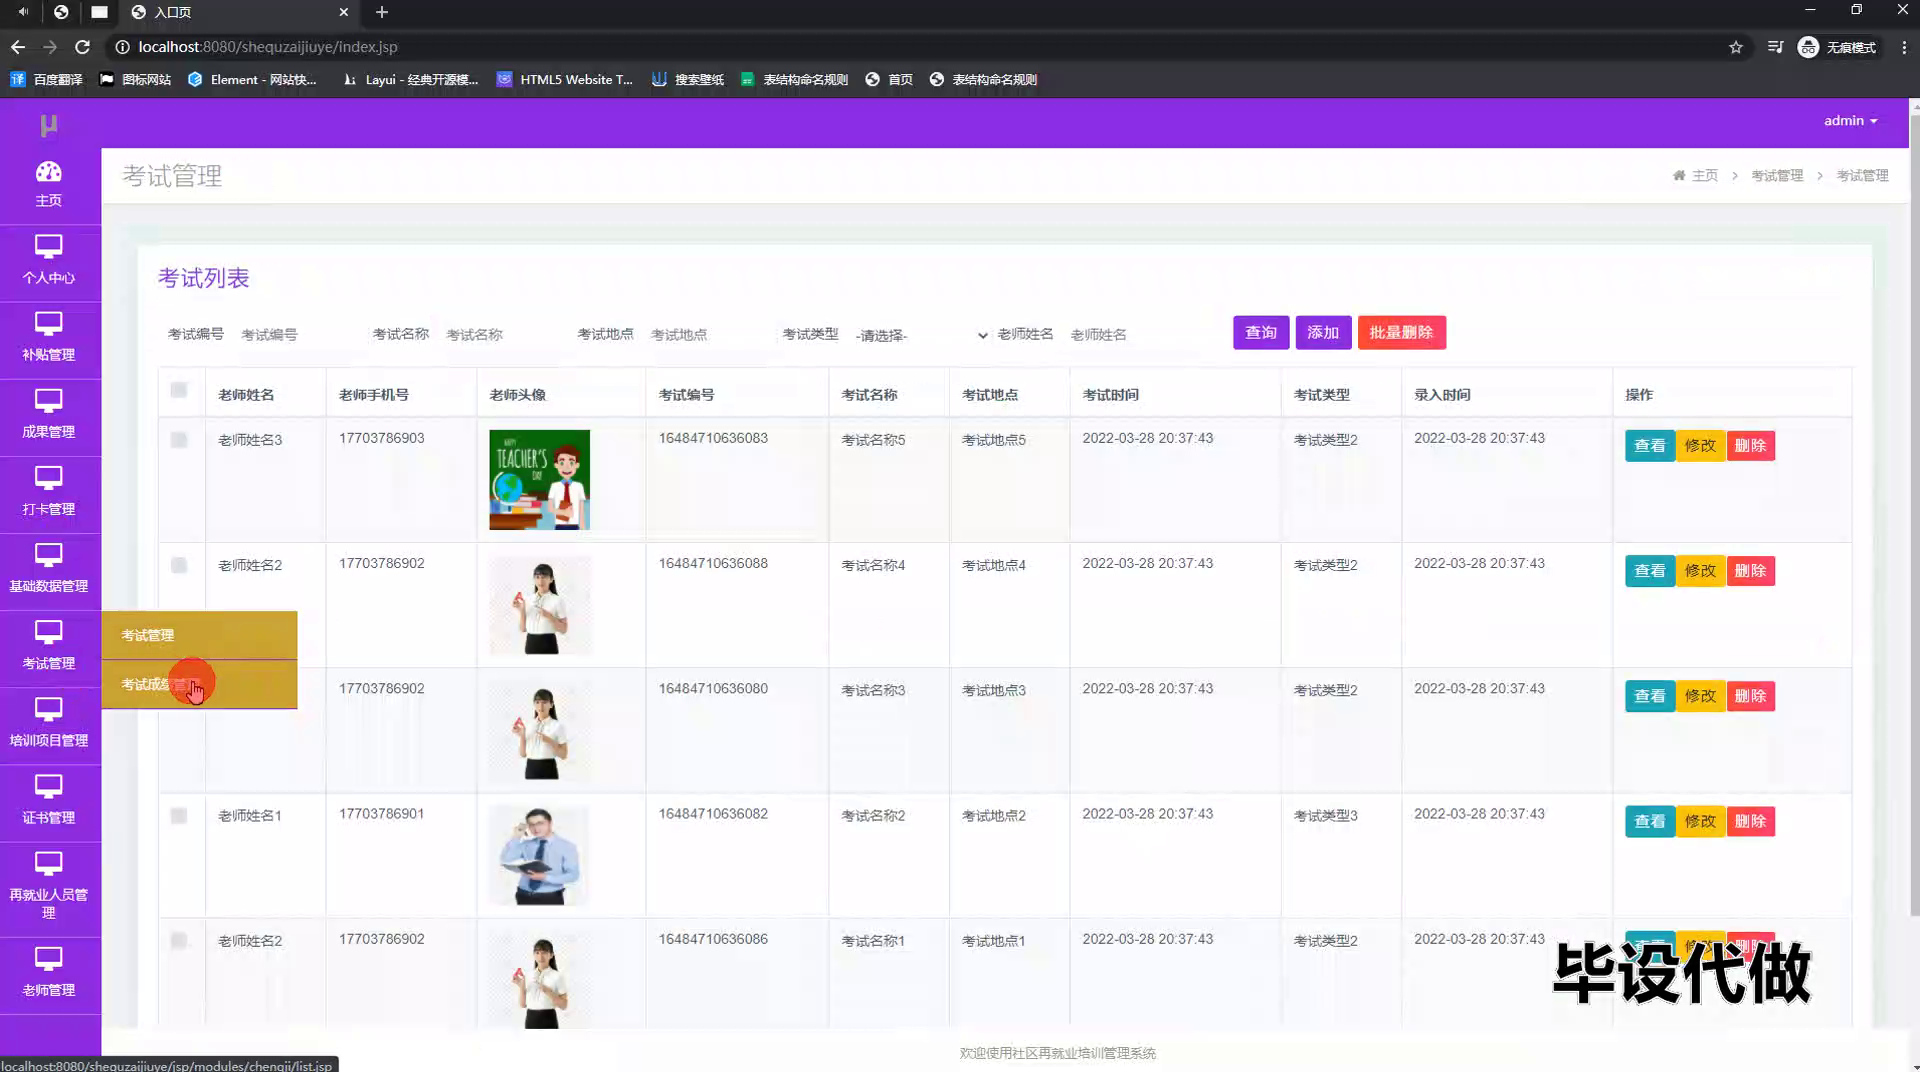Check the row for 考试名称2
This screenshot has height=1072, width=1920.
click(x=179, y=816)
